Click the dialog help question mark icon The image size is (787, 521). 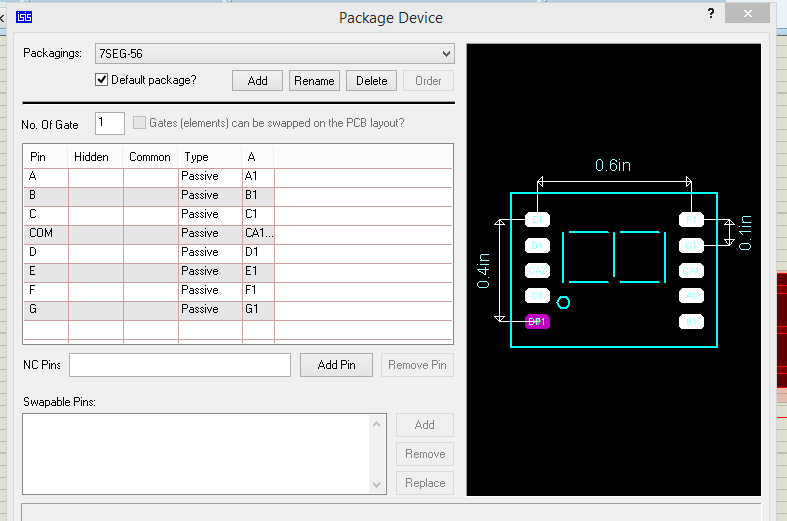(x=711, y=14)
